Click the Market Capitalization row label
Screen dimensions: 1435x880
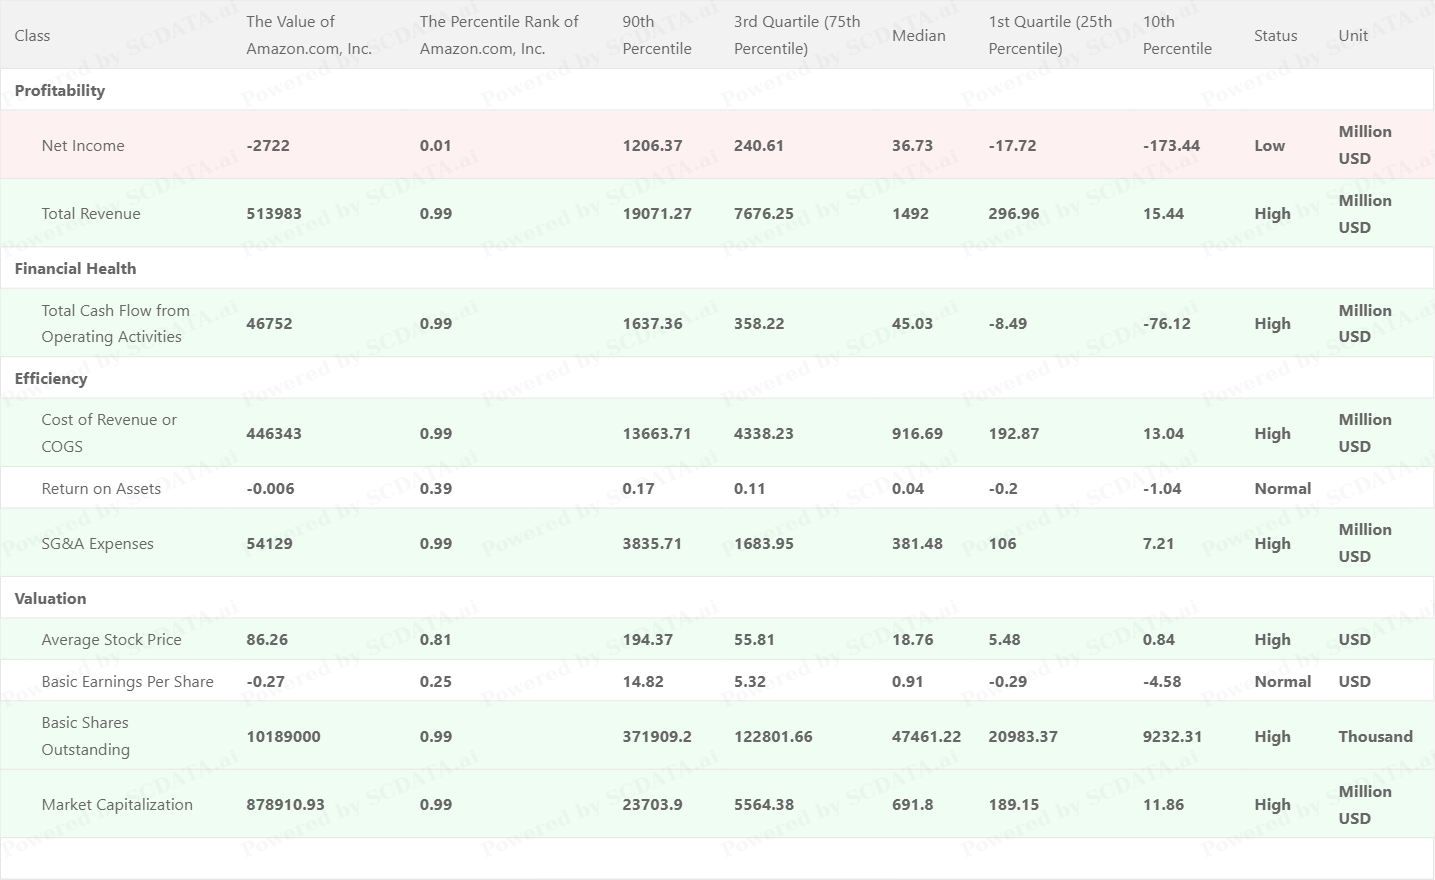tap(117, 804)
